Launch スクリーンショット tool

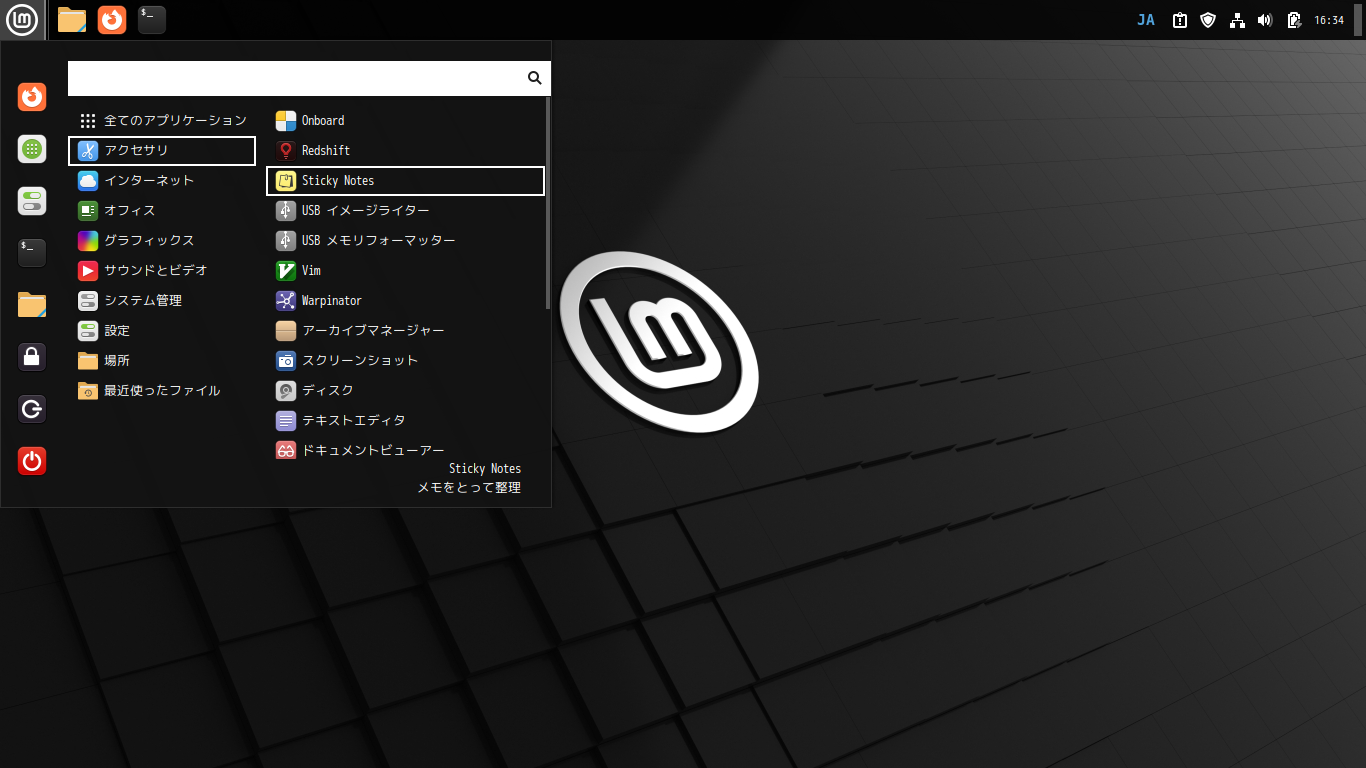tap(405, 361)
